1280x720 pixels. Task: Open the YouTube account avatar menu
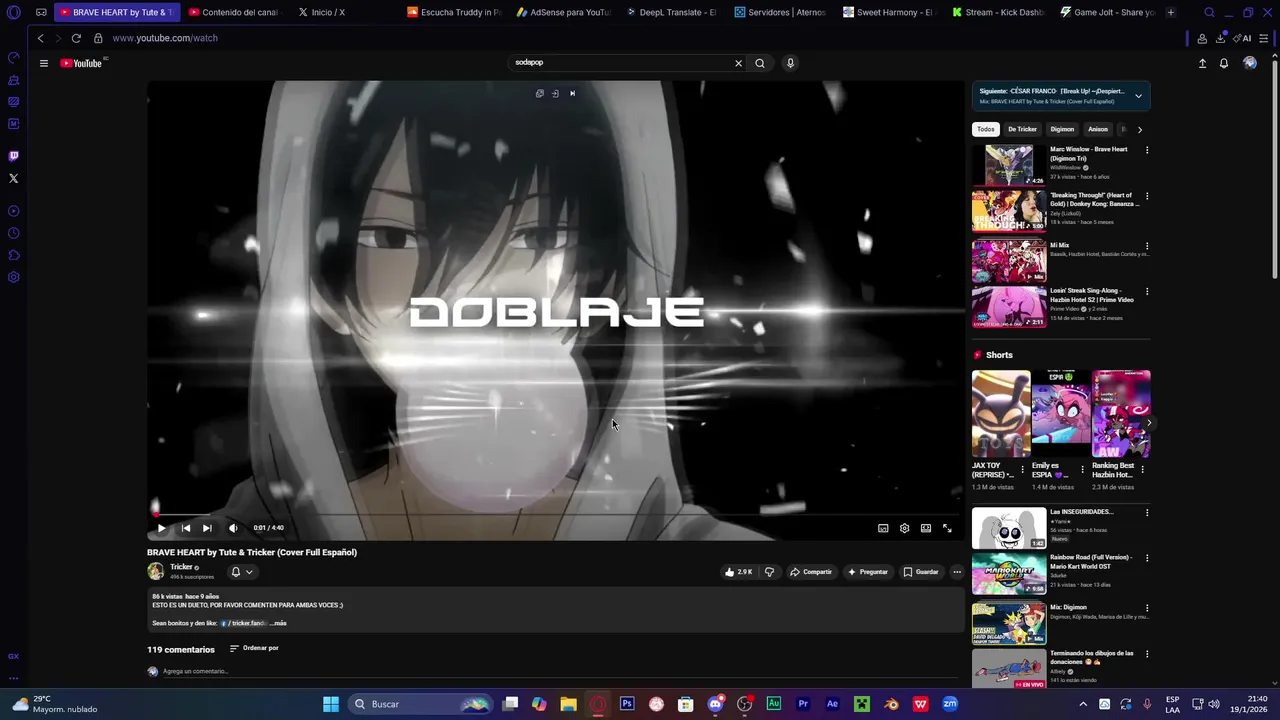pos(1250,63)
